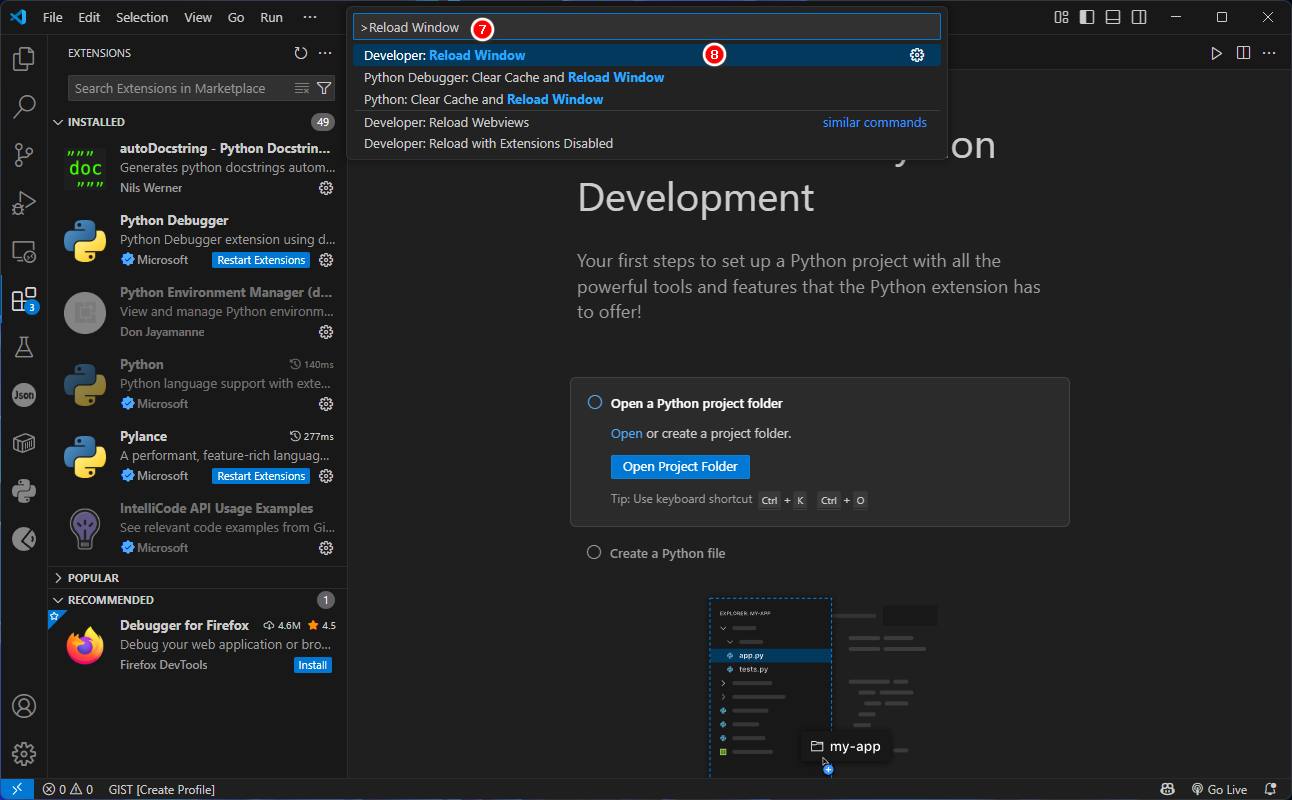Open the Python view in activity bar
This screenshot has width=1292, height=800.
pyautogui.click(x=24, y=491)
